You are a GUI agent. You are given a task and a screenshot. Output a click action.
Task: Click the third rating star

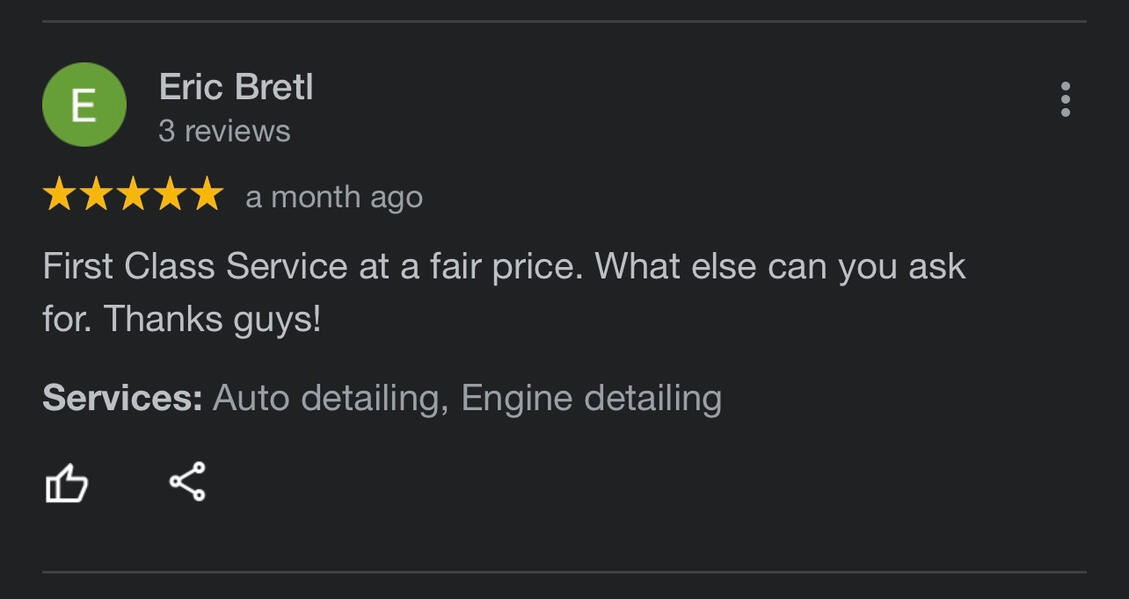click(133, 195)
